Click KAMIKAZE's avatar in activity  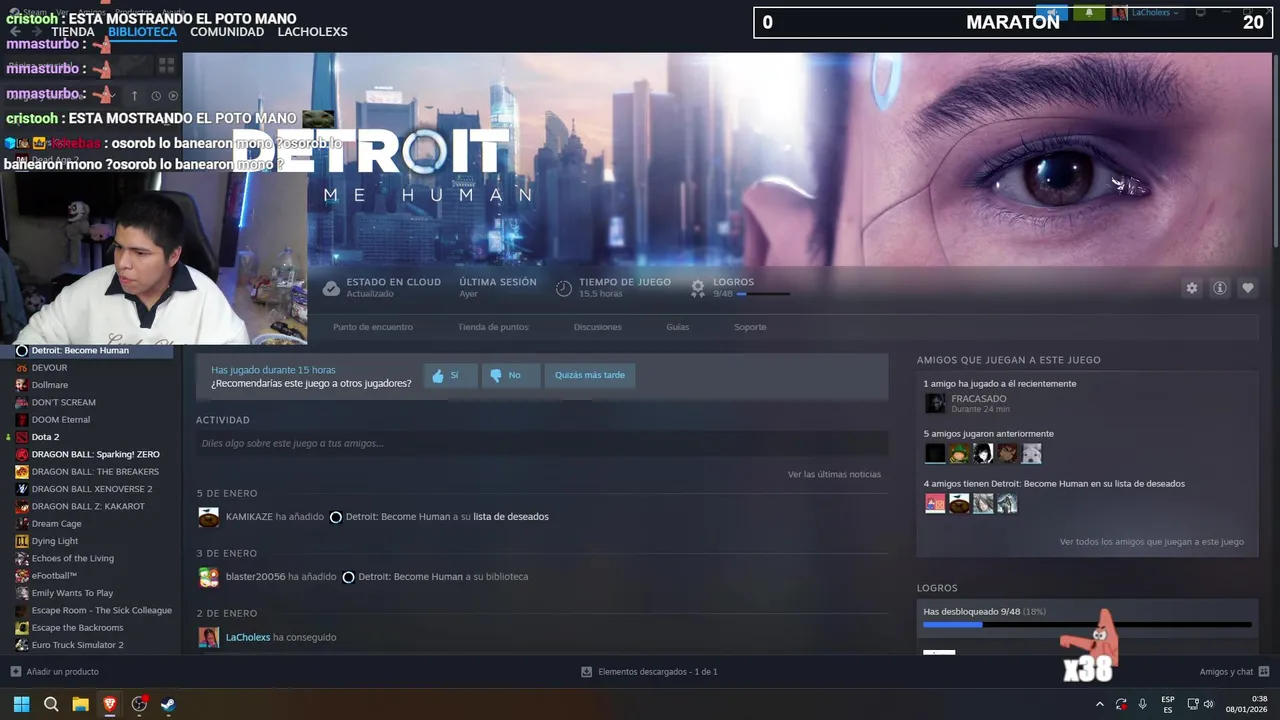pyautogui.click(x=208, y=517)
